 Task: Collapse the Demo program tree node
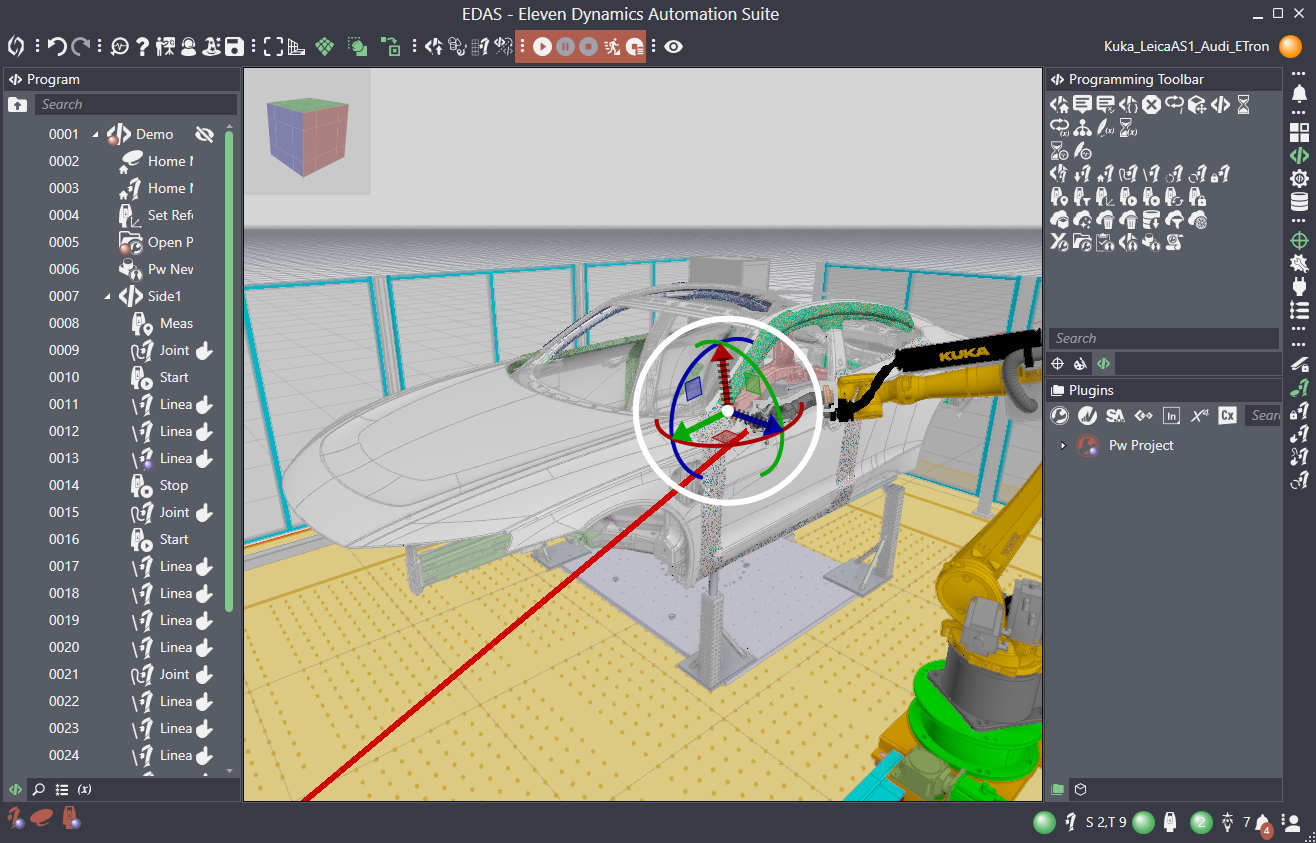(96, 135)
